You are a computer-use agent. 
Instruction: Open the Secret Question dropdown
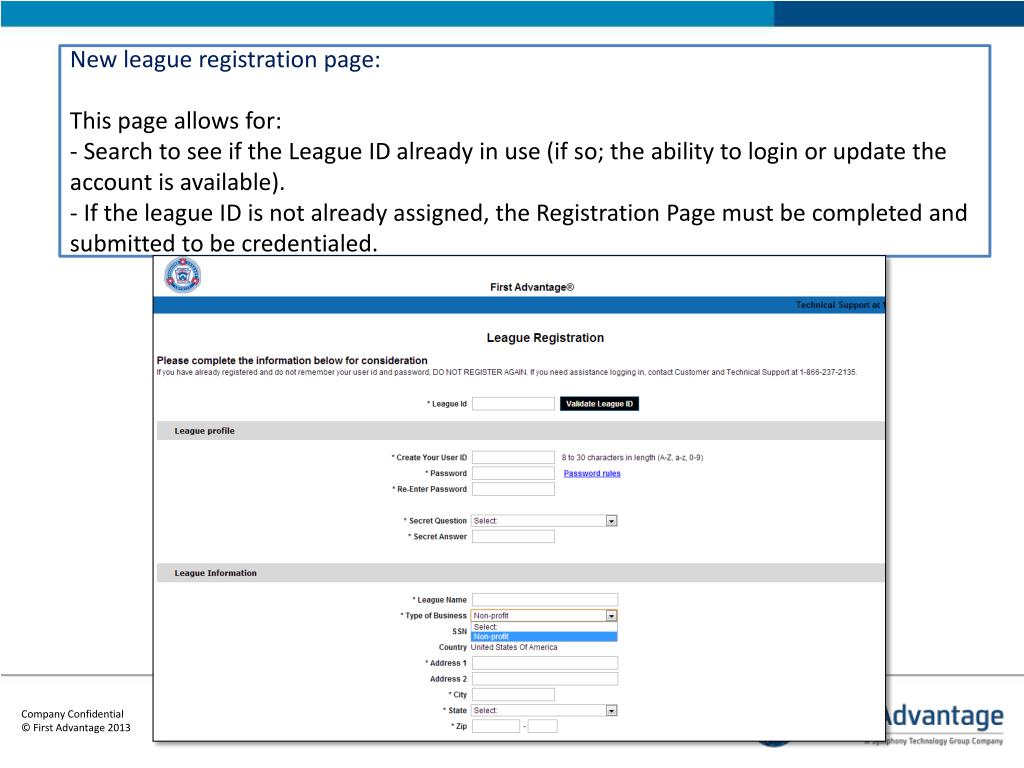pyautogui.click(x=545, y=520)
